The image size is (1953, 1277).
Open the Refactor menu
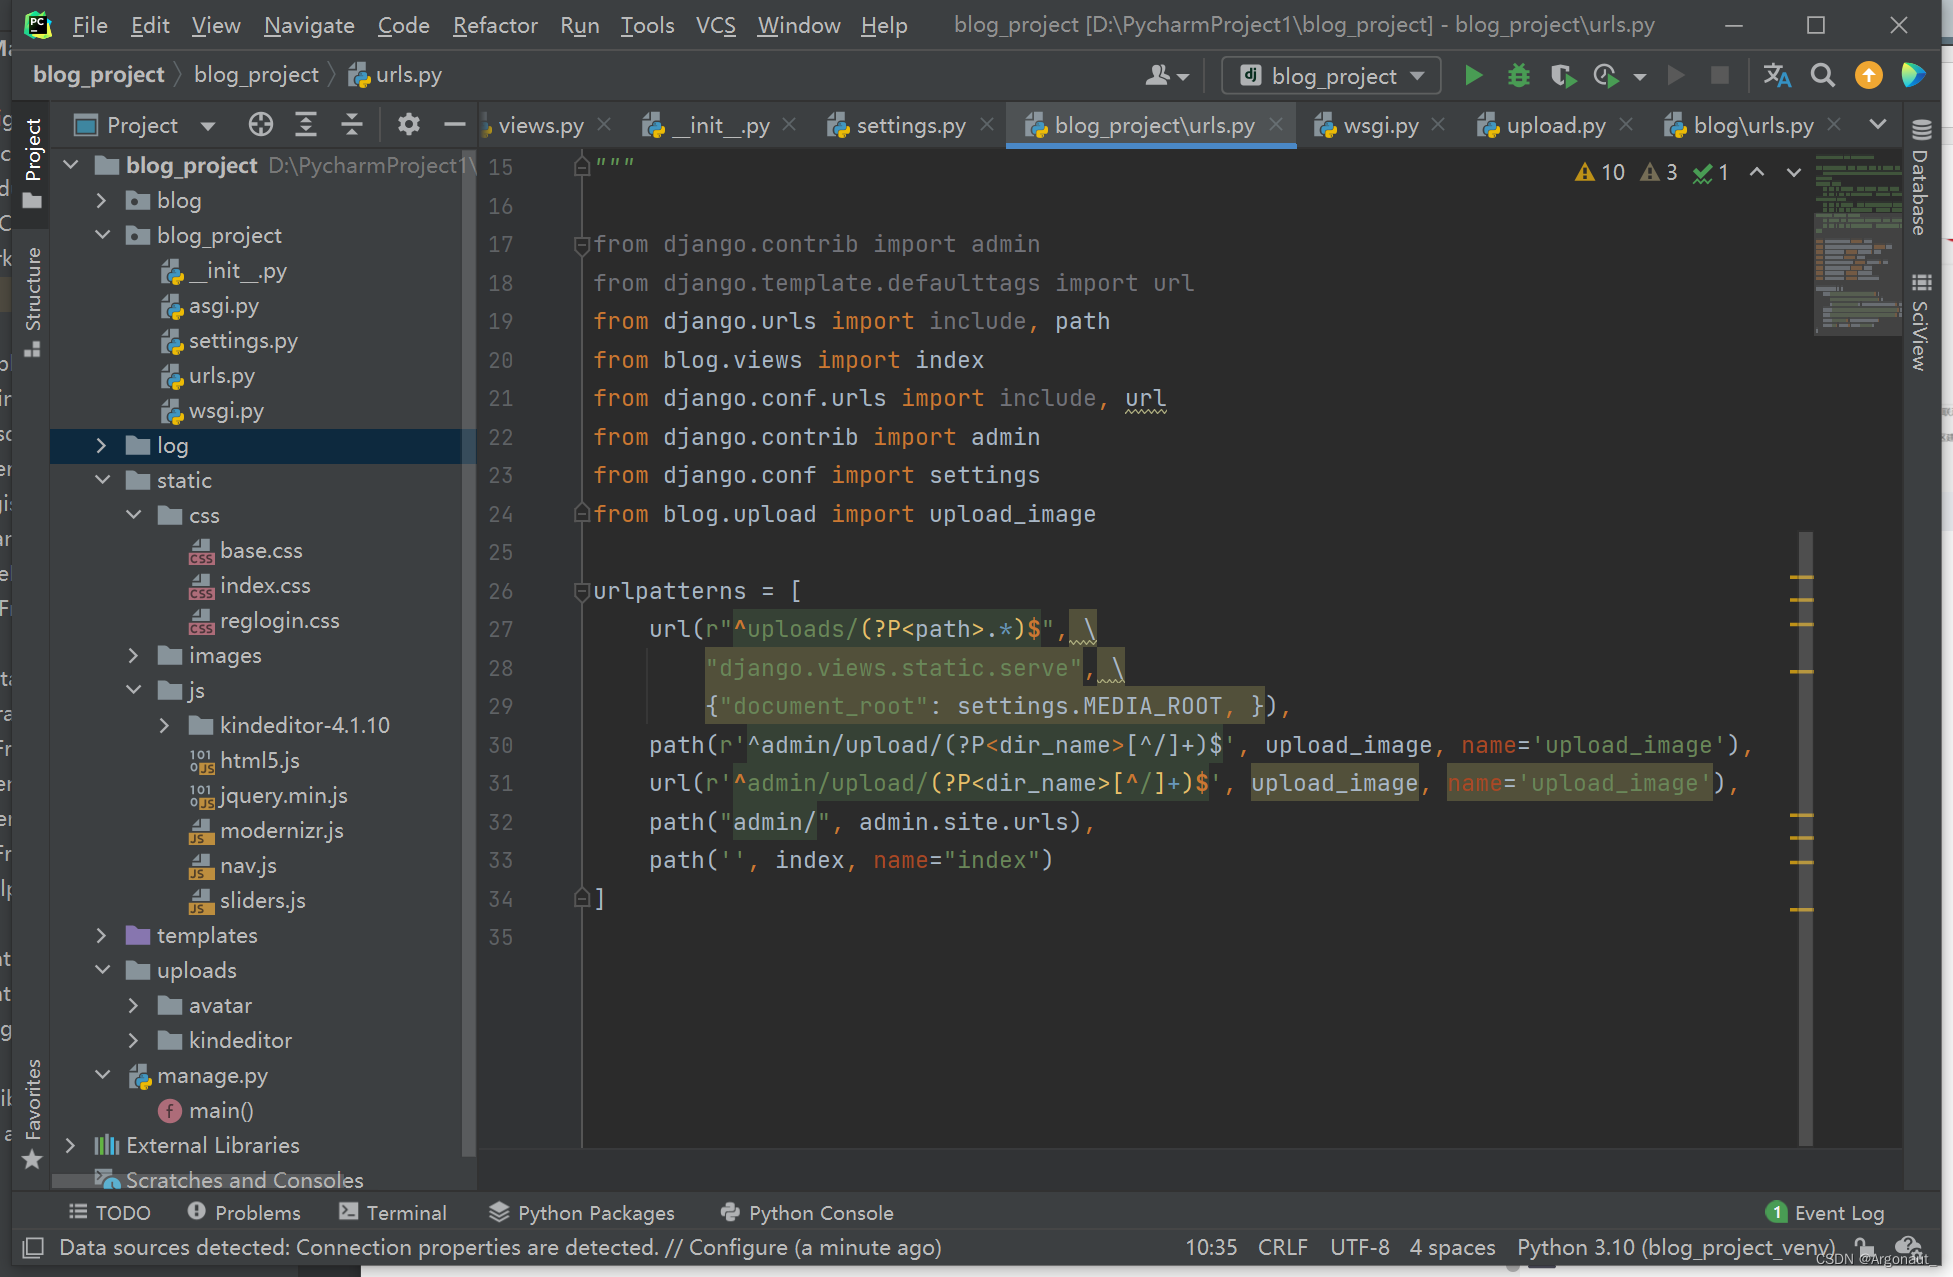pos(495,25)
